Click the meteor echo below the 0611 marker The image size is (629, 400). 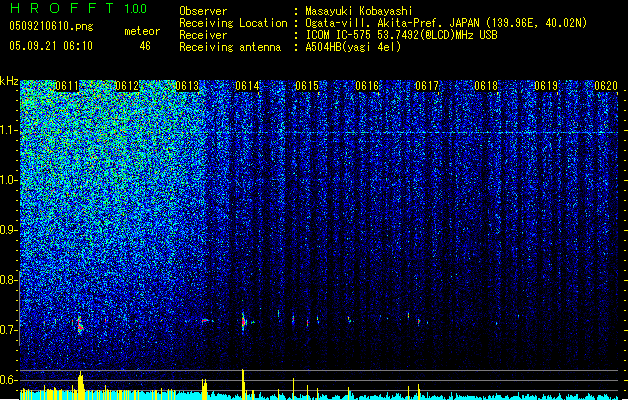[80, 325]
